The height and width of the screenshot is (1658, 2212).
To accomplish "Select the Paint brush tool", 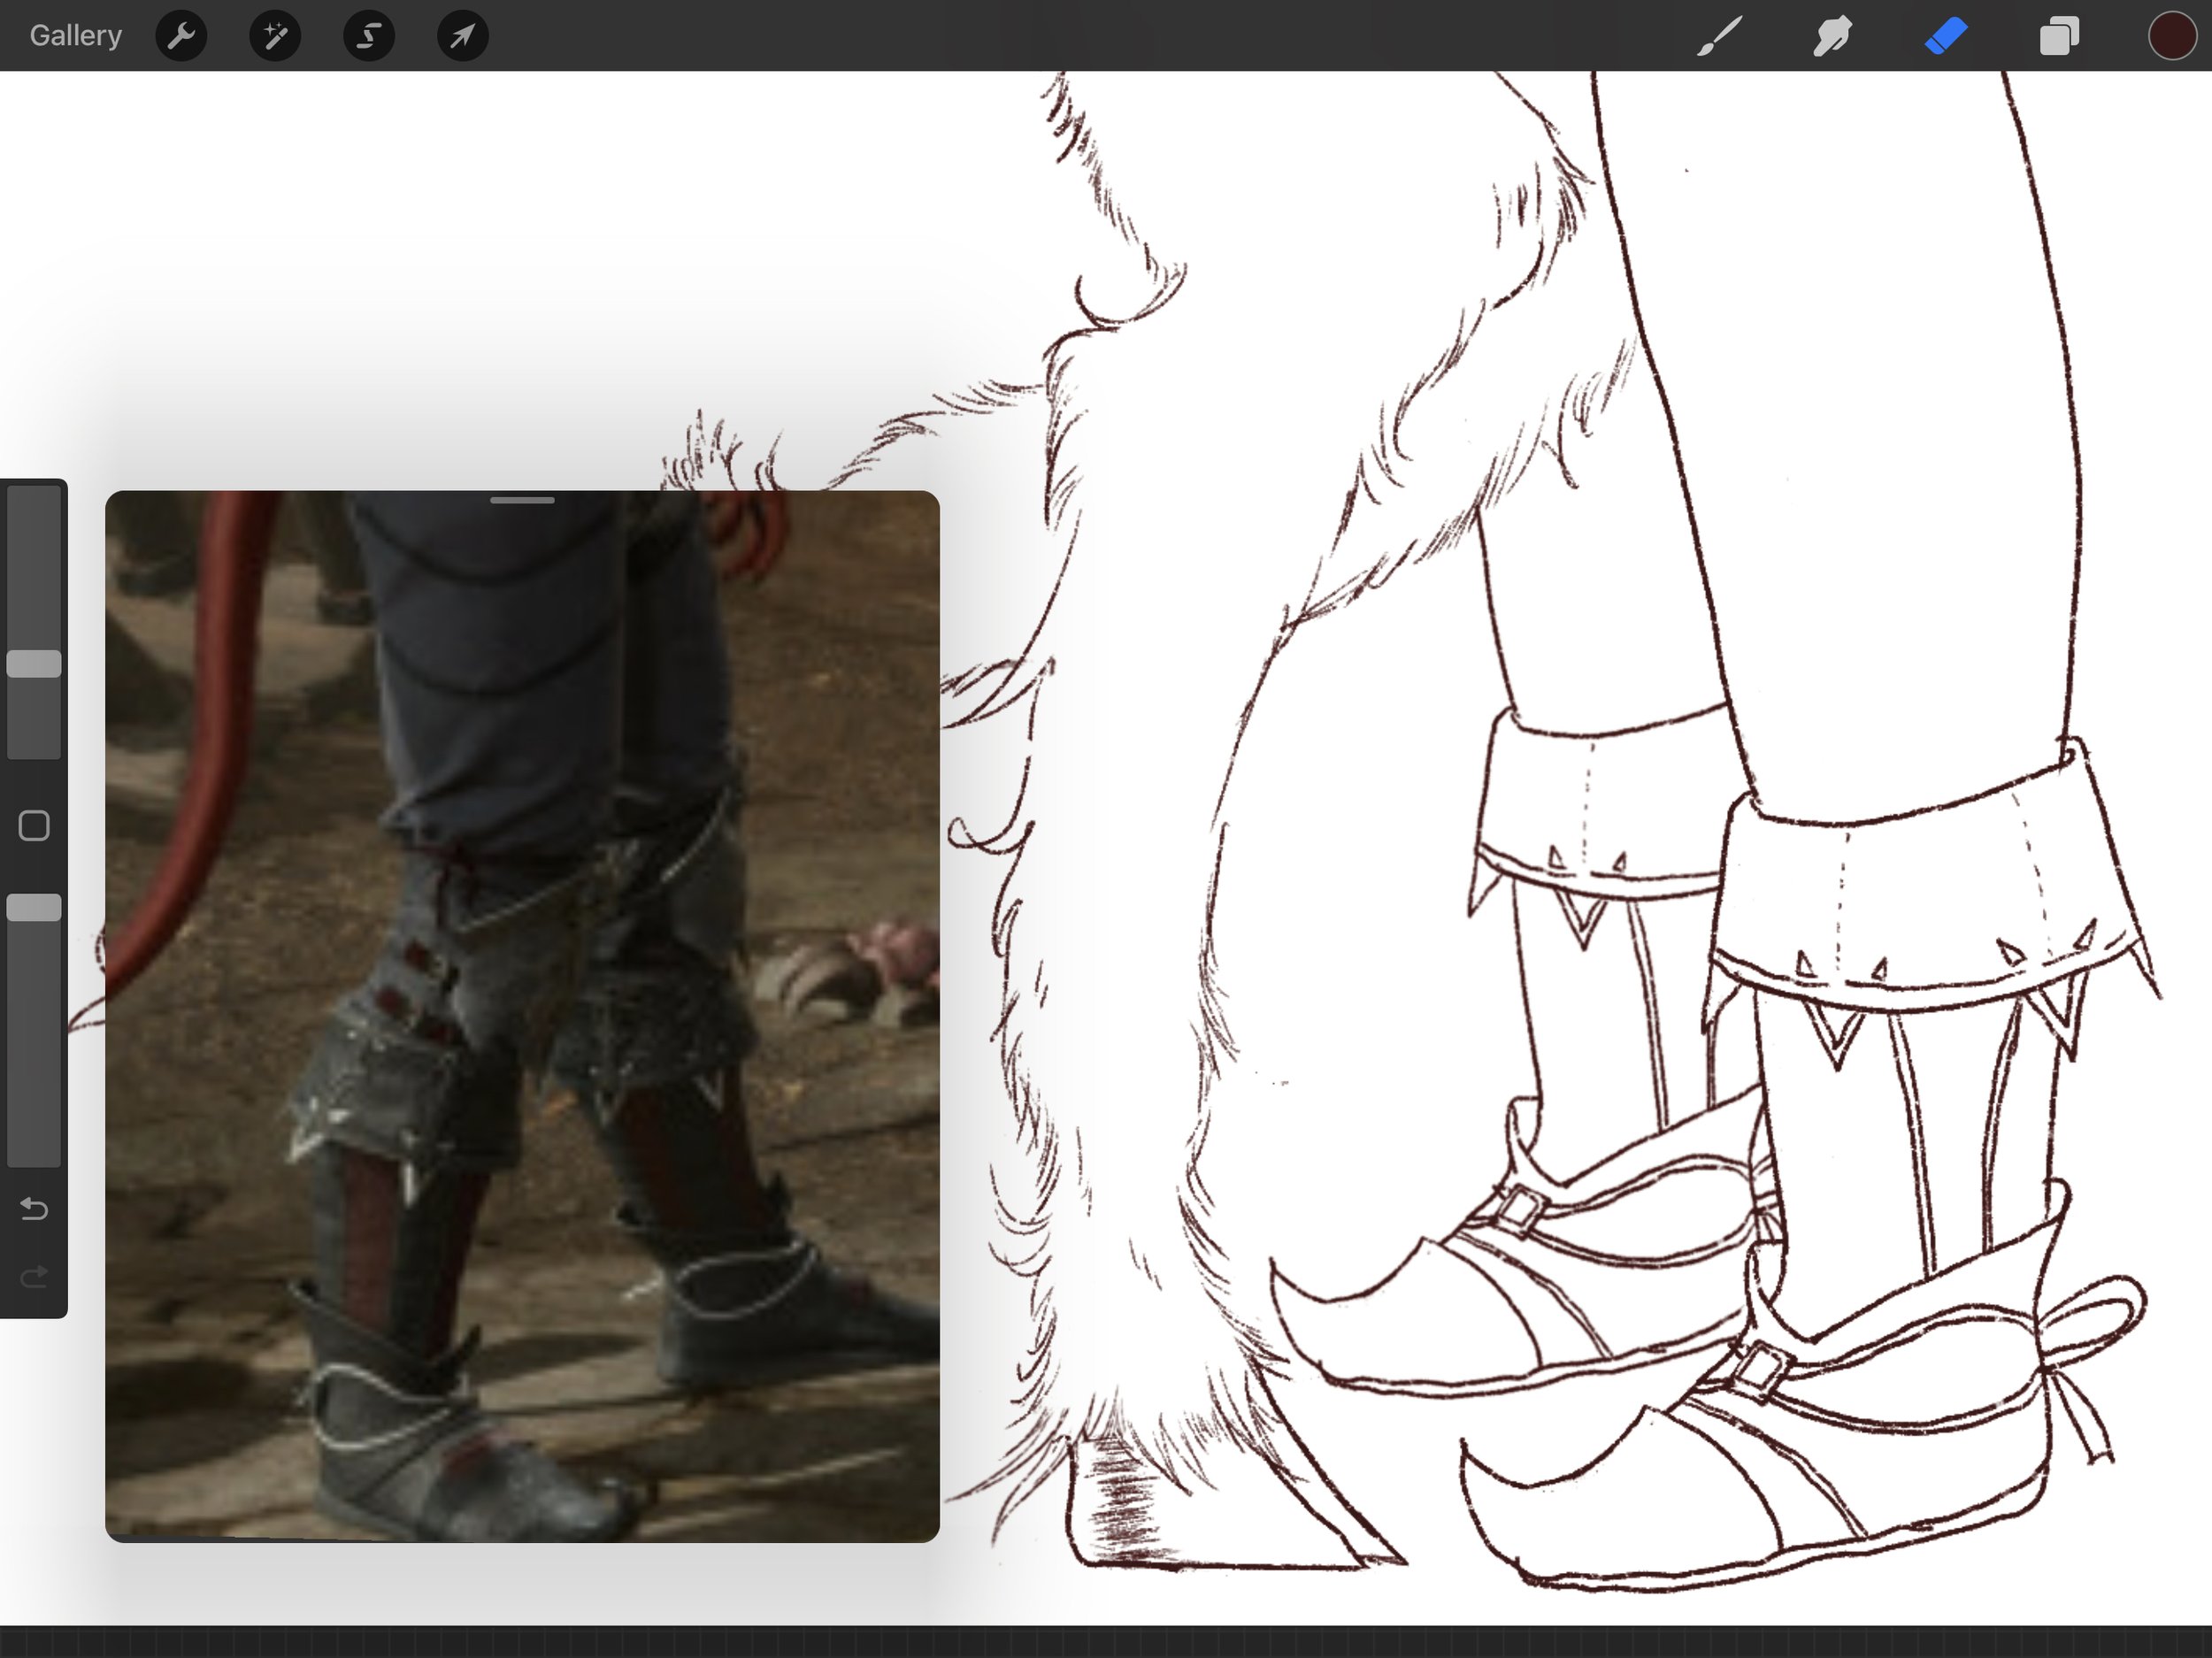I will tap(1719, 36).
